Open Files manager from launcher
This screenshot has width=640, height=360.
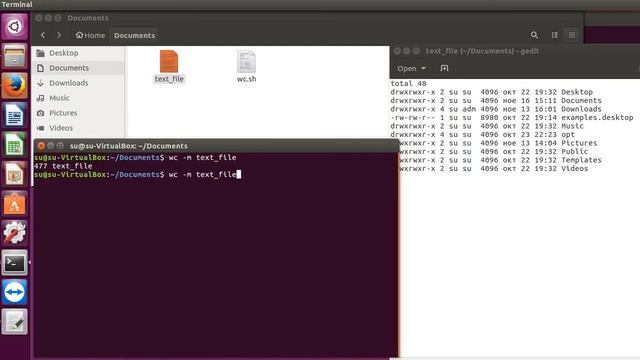tap(14, 56)
